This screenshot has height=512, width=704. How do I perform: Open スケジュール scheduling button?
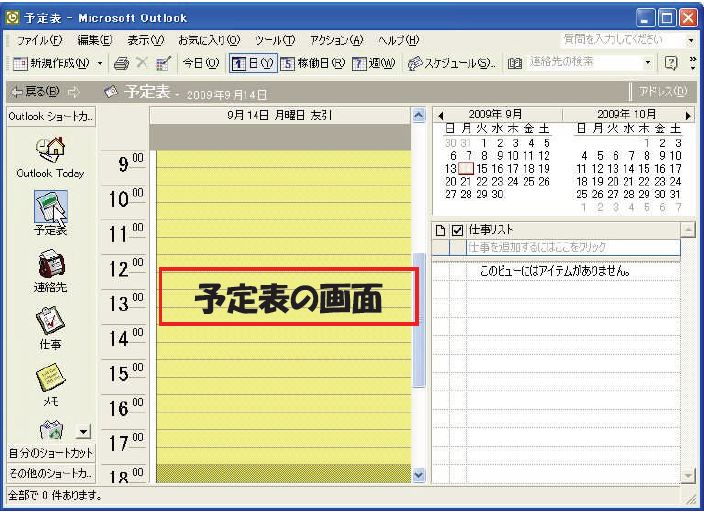coord(452,63)
